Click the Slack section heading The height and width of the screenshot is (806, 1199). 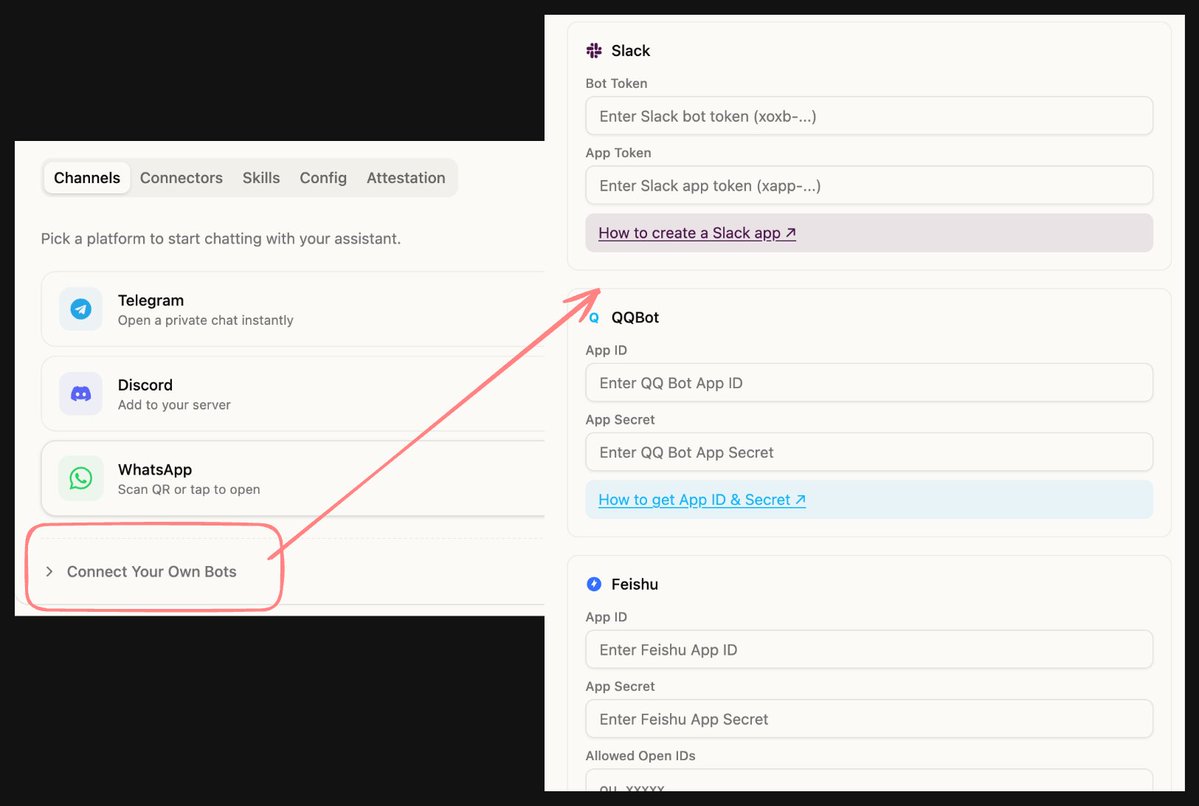point(630,50)
